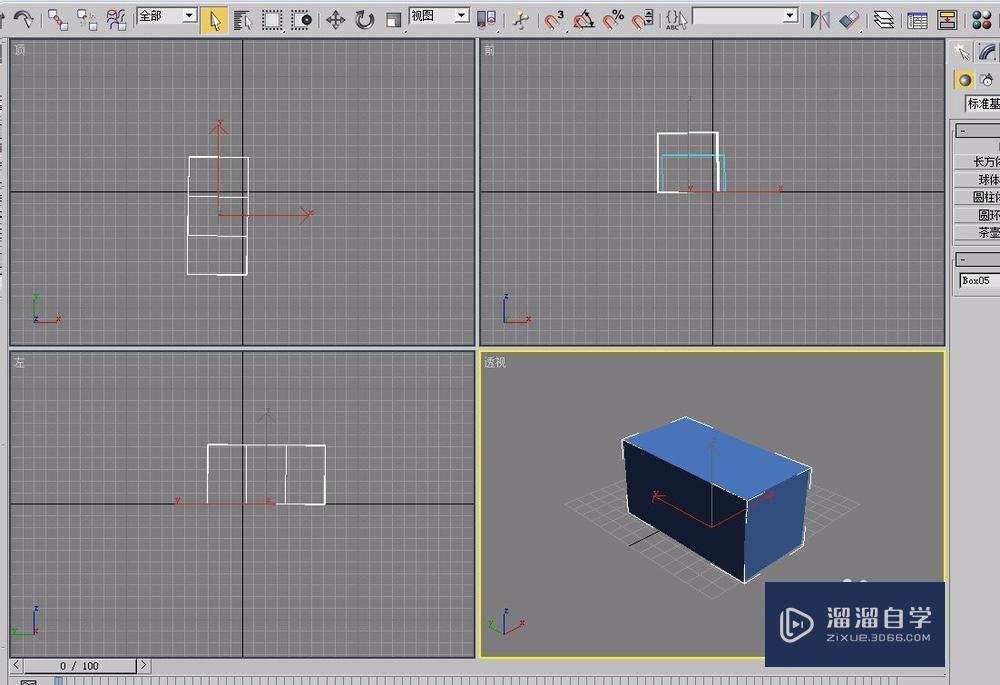Toggle the 3D Snaps magnet
This screenshot has height=685, width=1000.
tap(555, 19)
